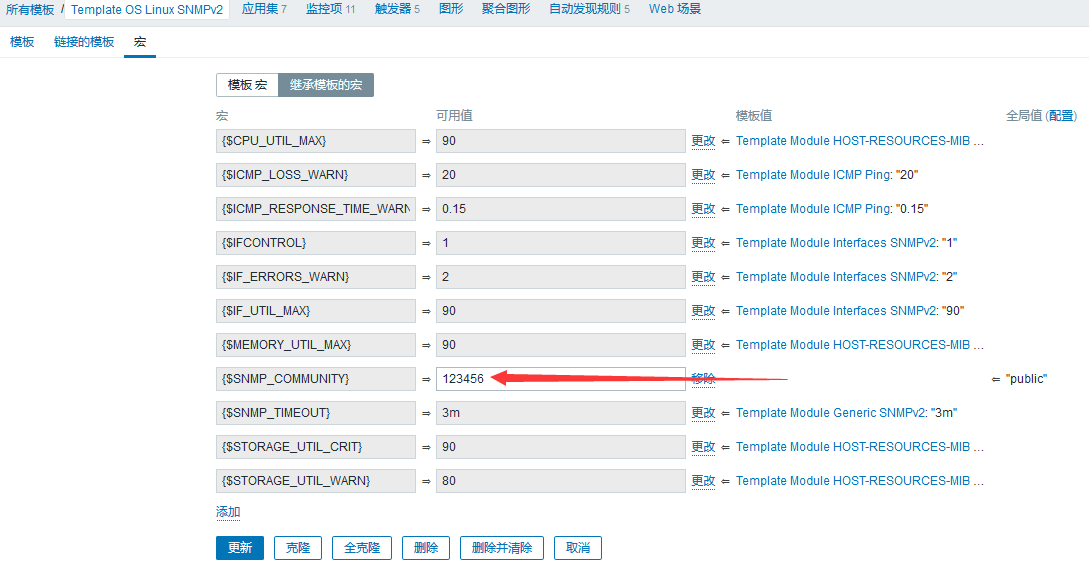The width and height of the screenshot is (1089, 565).
Task: Click 更改 for {$STORAGE_UTIL_WARN} macro
Action: tap(703, 481)
